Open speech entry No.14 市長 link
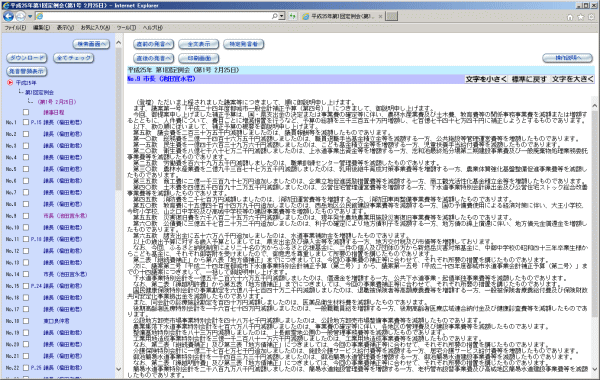 click(65, 274)
